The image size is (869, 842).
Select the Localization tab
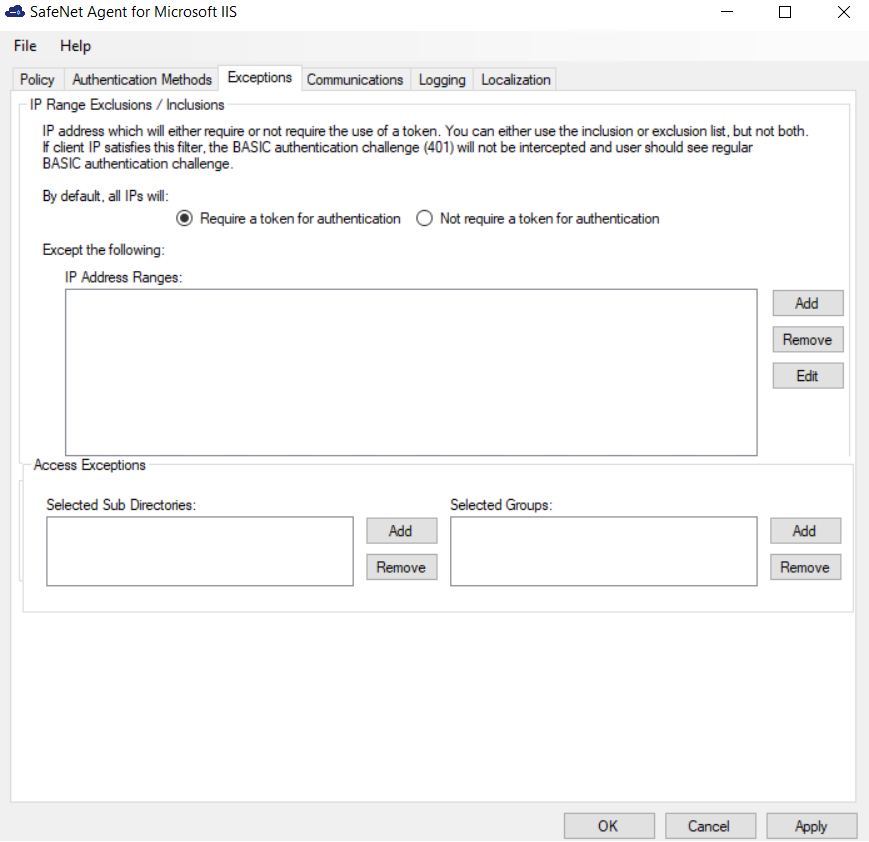515,80
